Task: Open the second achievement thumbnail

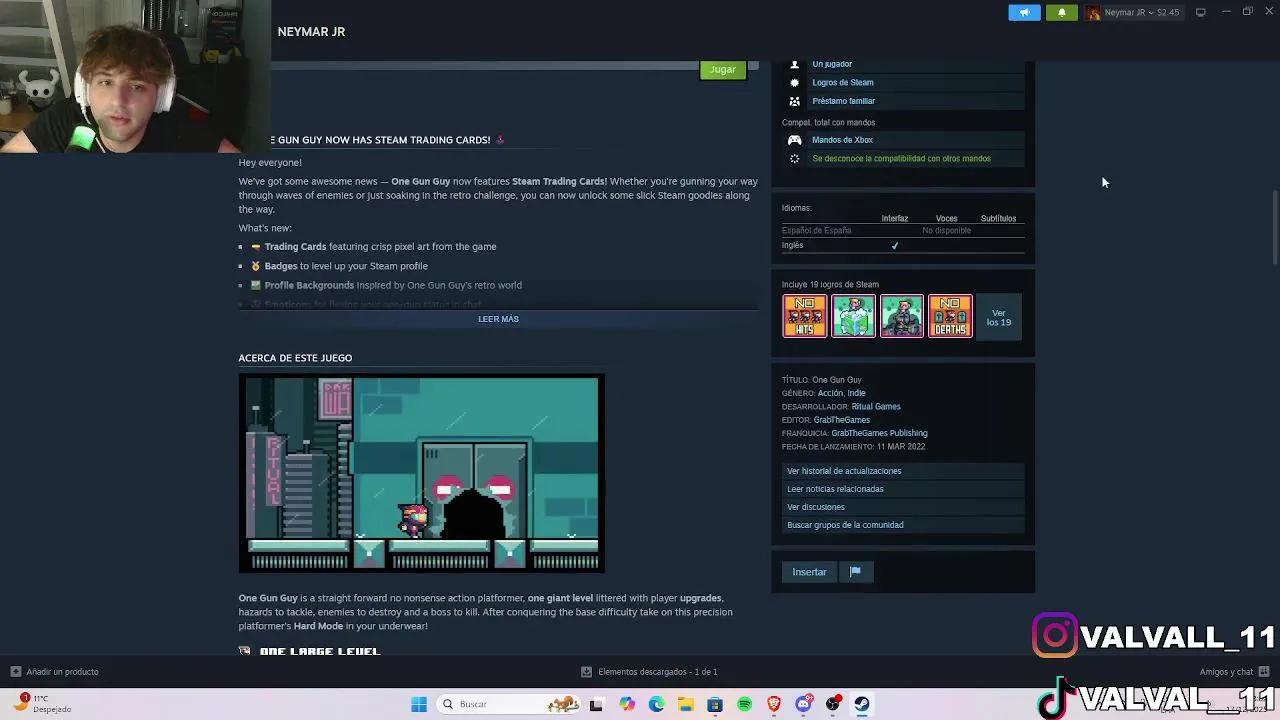Action: 853,316
